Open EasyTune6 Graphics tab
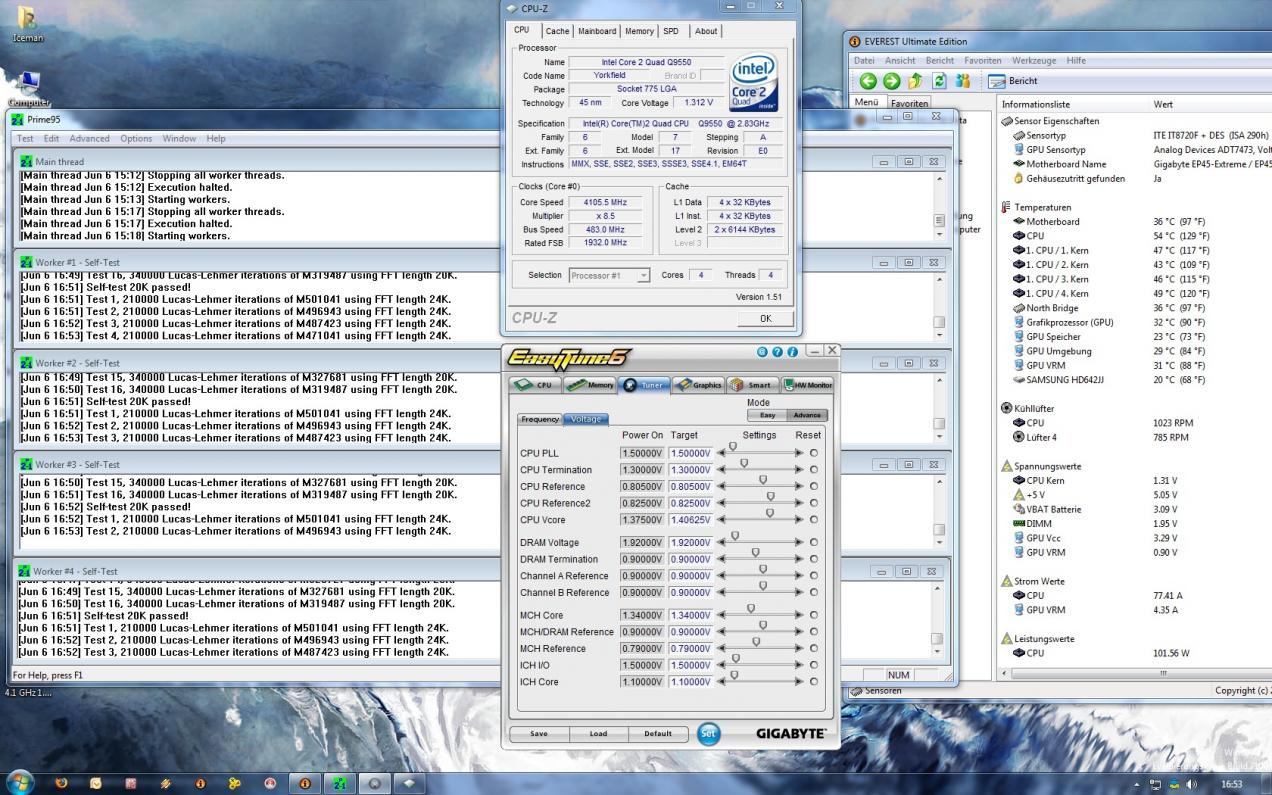 click(698, 385)
